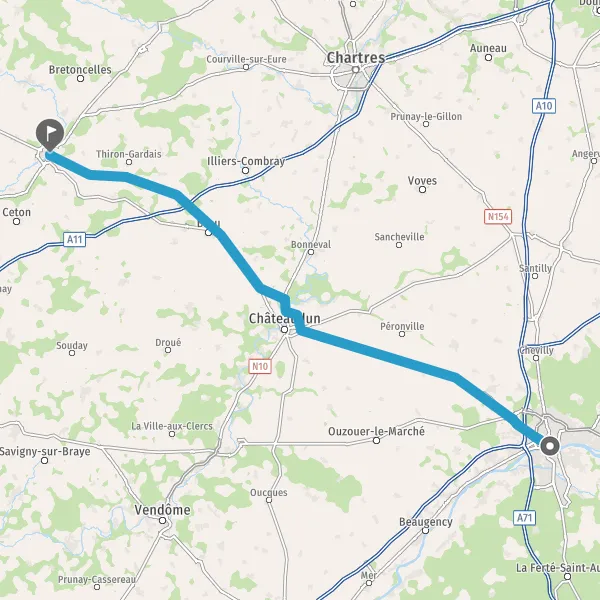Click the N10 road shield
The height and width of the screenshot is (600, 600).
point(260,366)
